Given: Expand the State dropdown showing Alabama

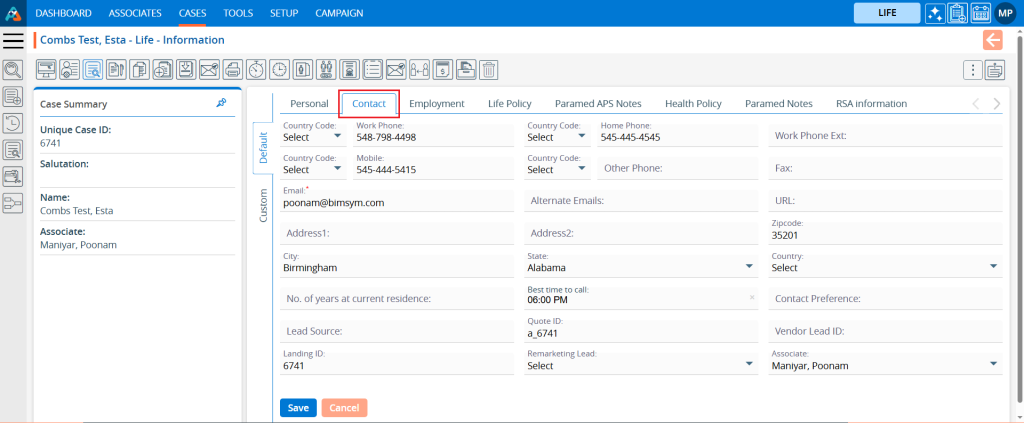Looking at the screenshot, I should [x=749, y=267].
